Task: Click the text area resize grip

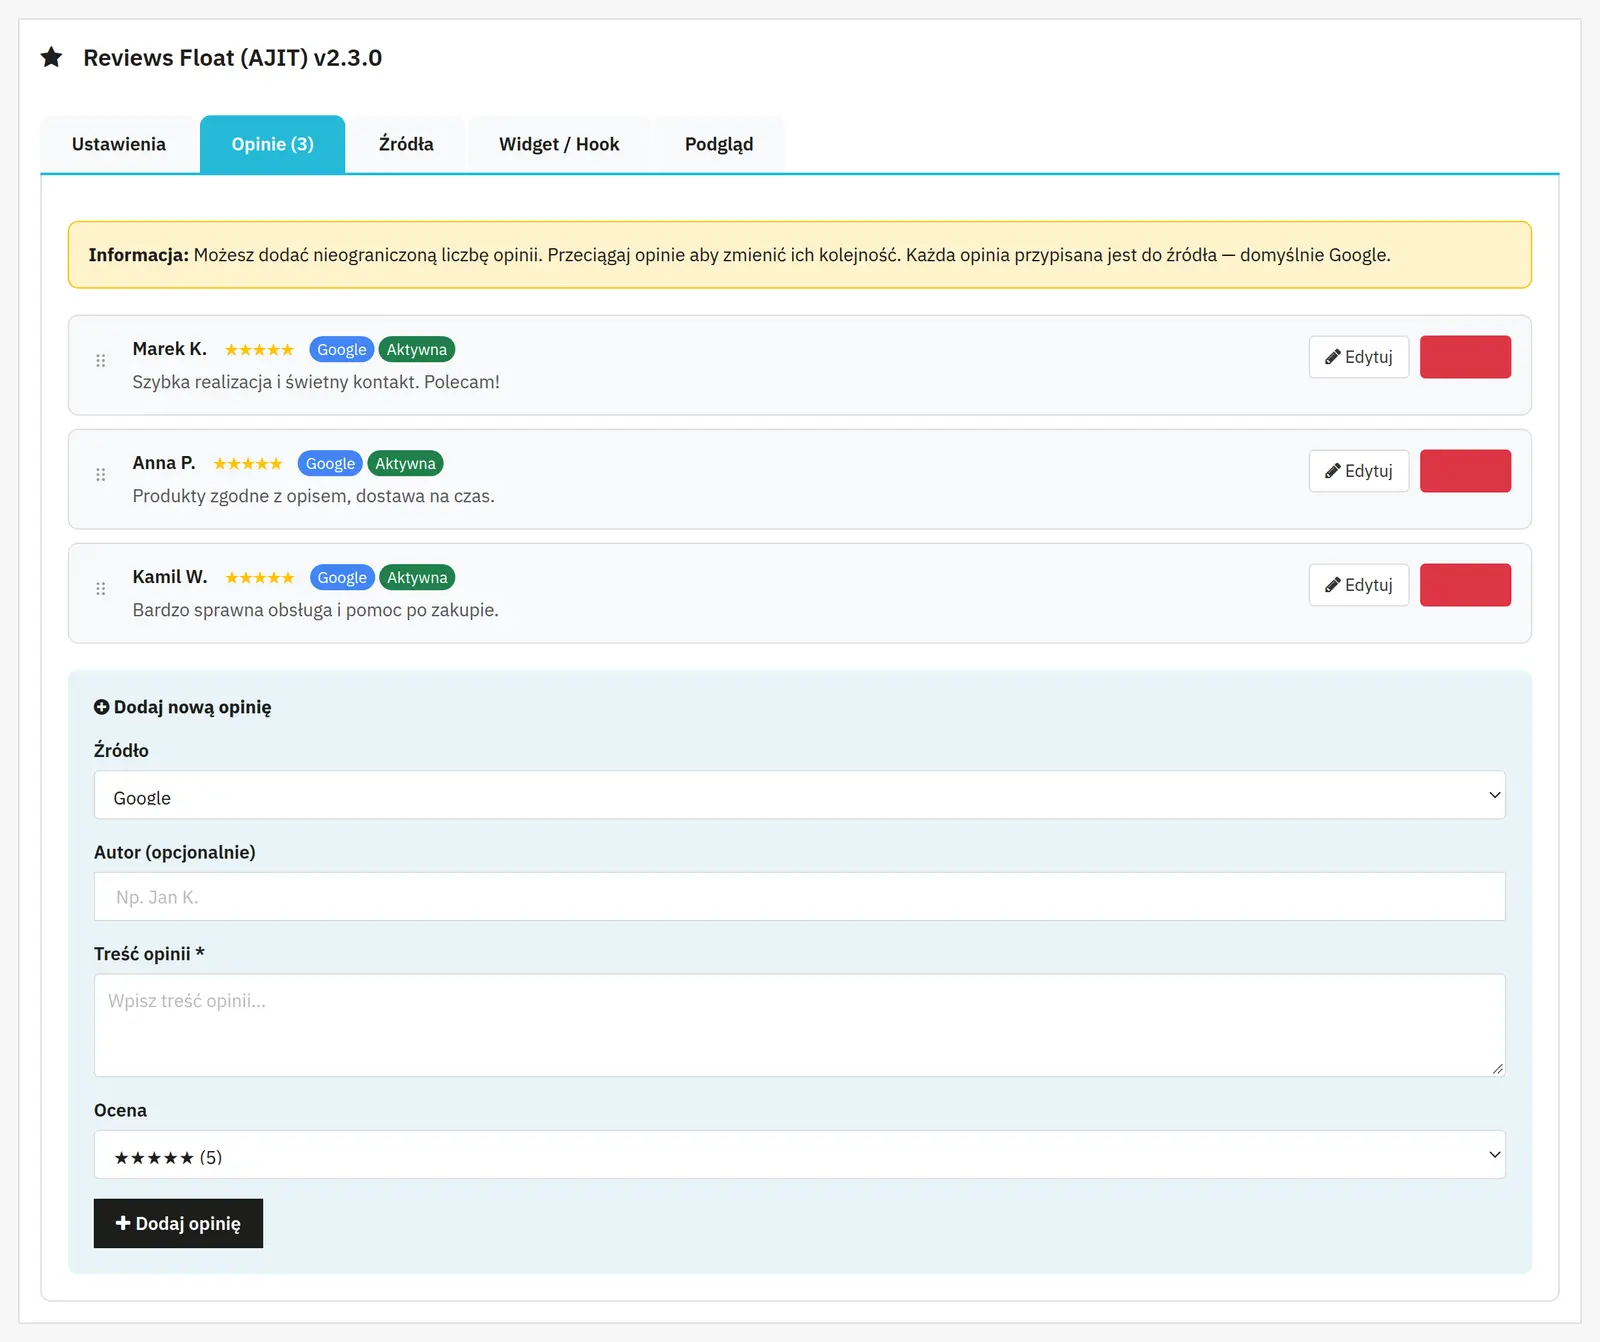Action: (x=1497, y=1069)
